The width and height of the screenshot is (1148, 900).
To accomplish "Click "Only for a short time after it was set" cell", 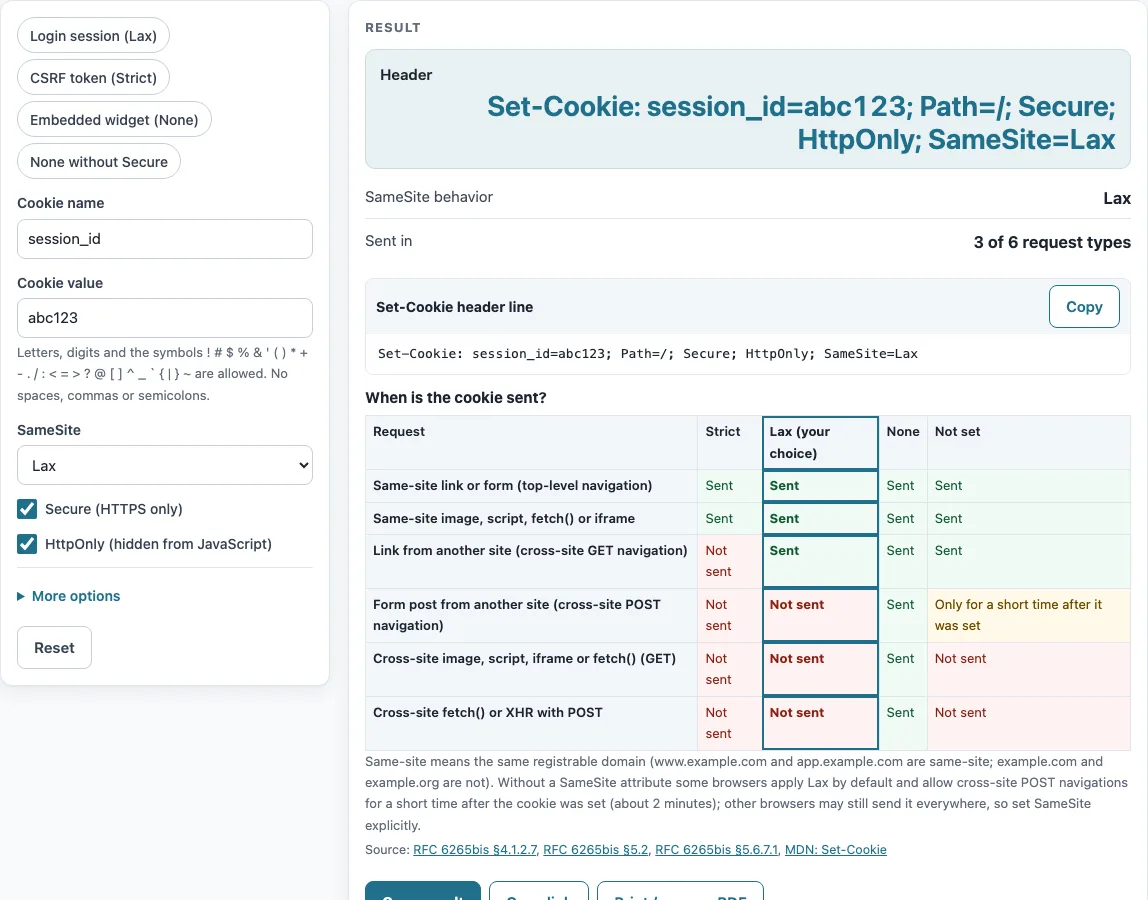I will [1029, 615].
